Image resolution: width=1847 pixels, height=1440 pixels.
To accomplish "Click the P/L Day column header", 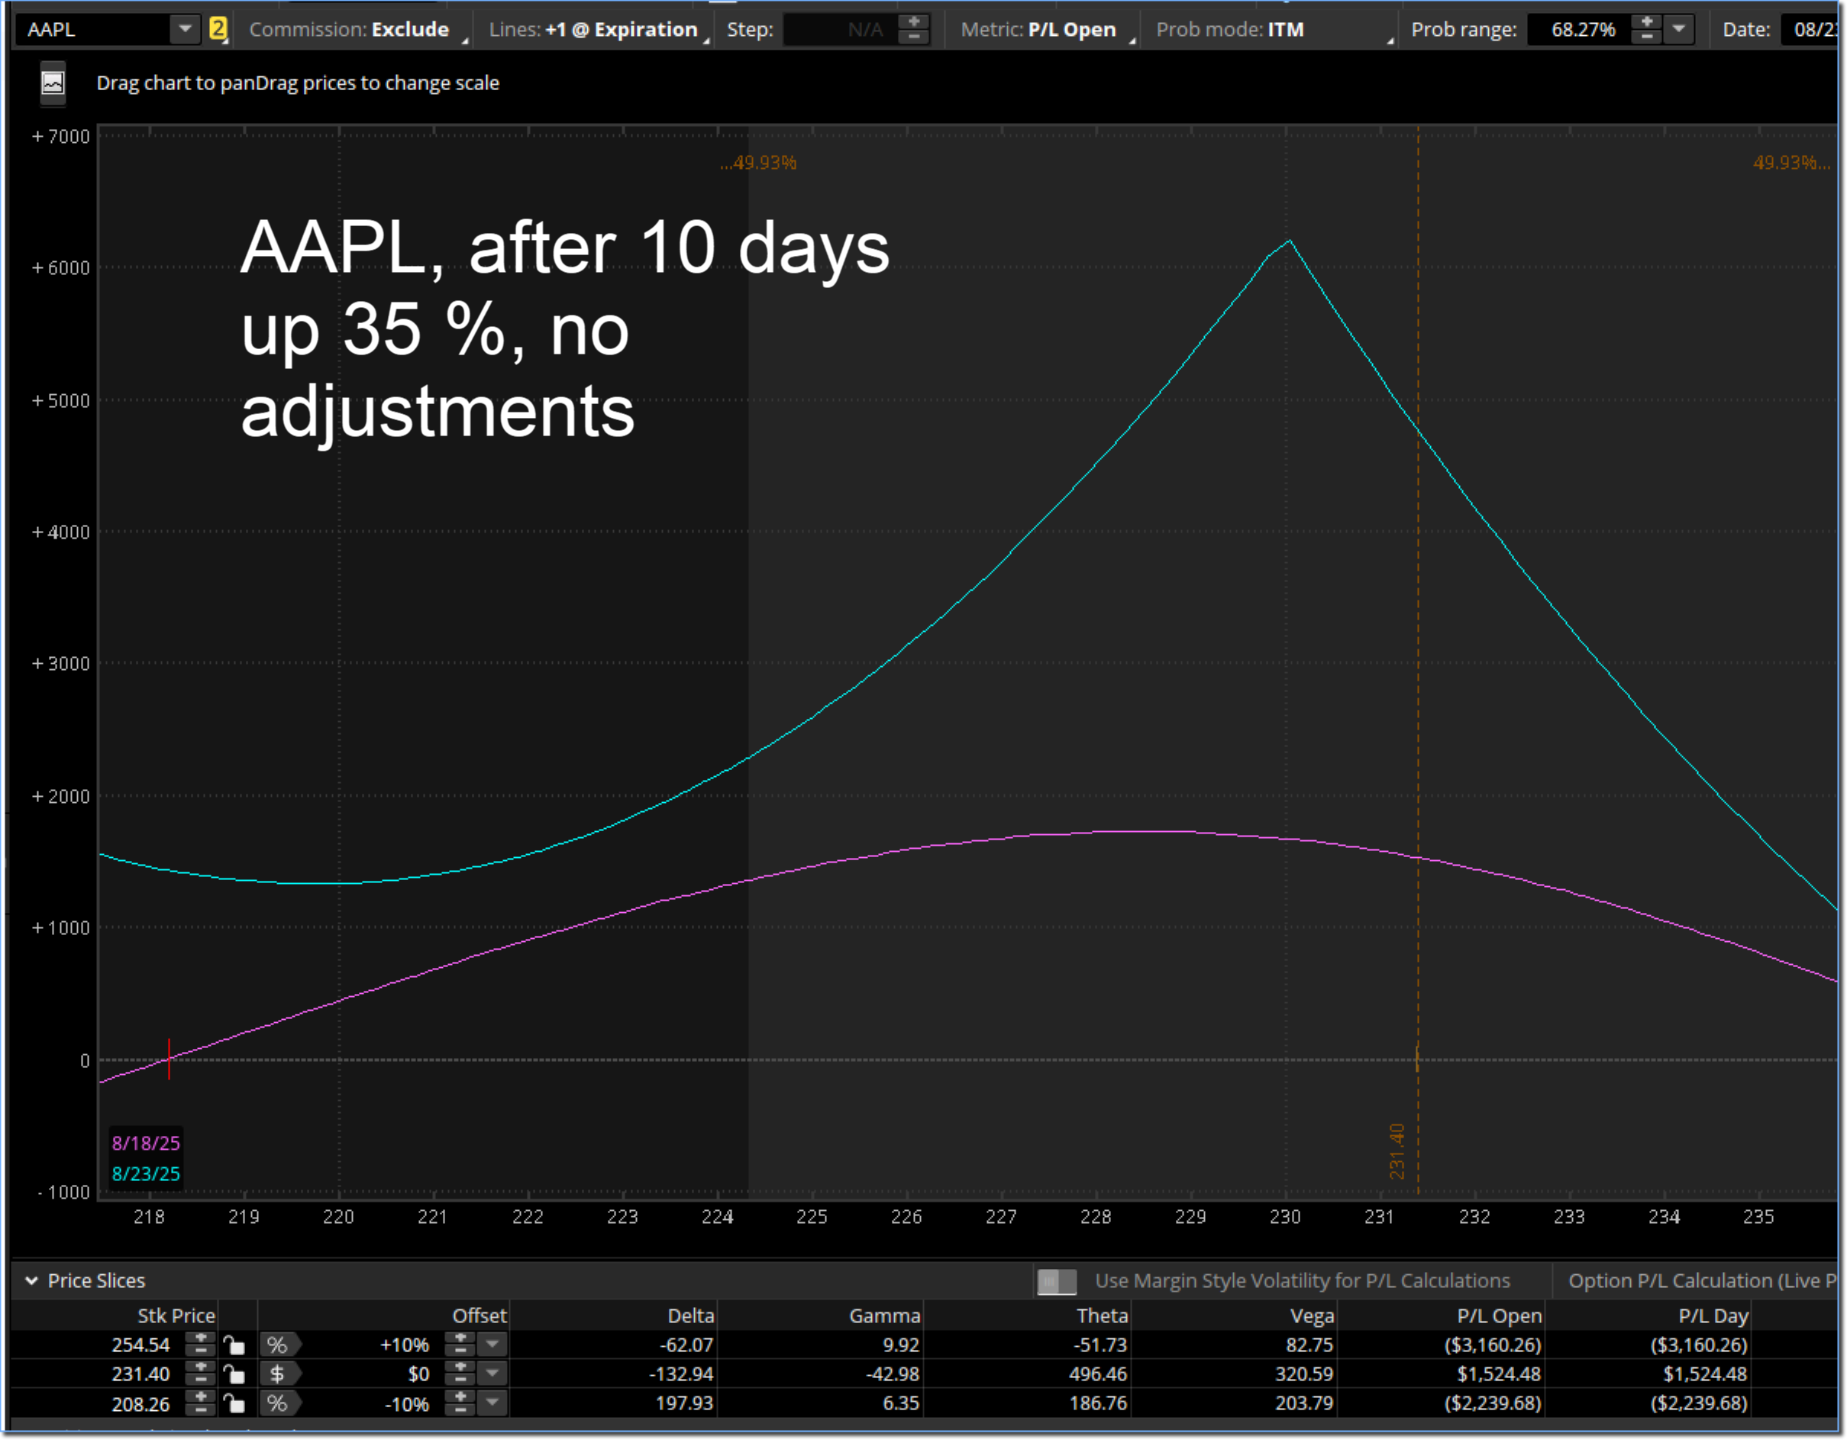I will click(1713, 1316).
